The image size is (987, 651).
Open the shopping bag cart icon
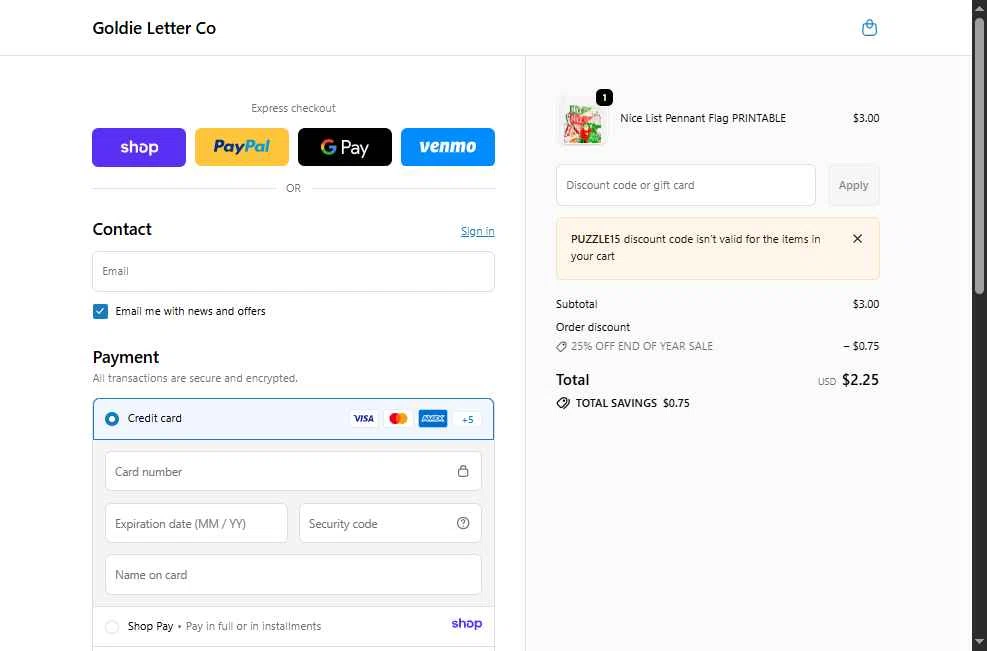(x=869, y=28)
